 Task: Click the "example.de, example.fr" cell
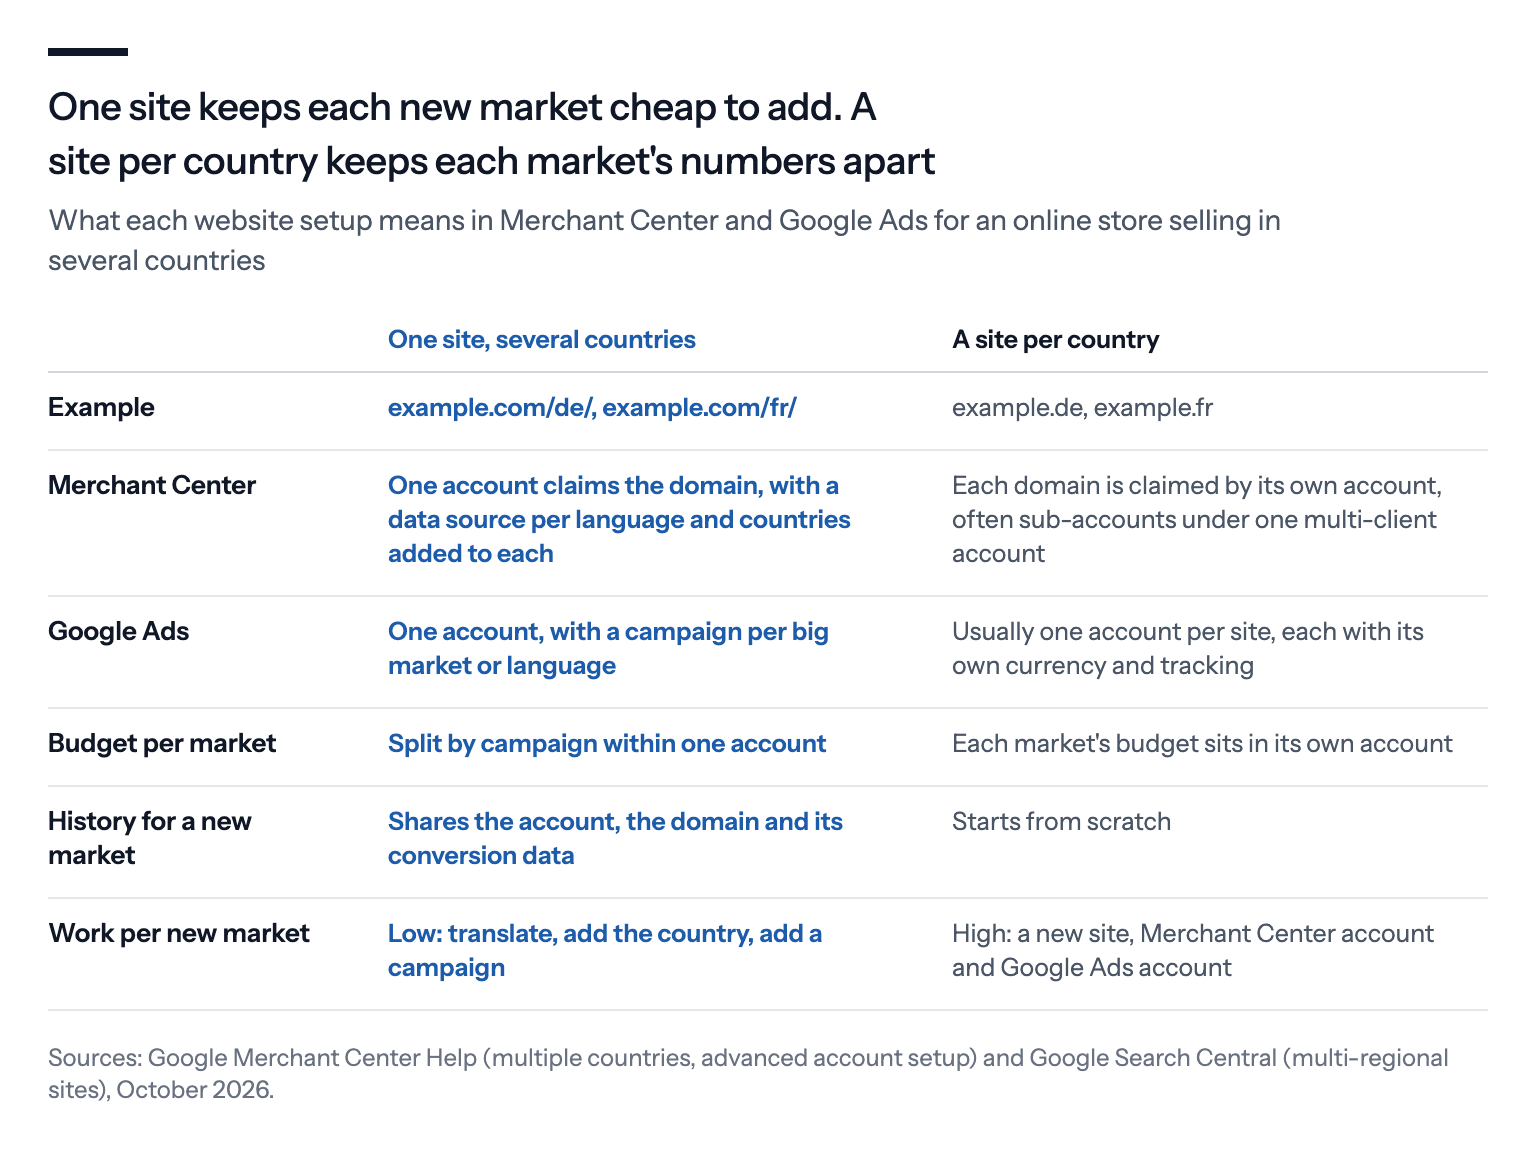coord(1082,407)
